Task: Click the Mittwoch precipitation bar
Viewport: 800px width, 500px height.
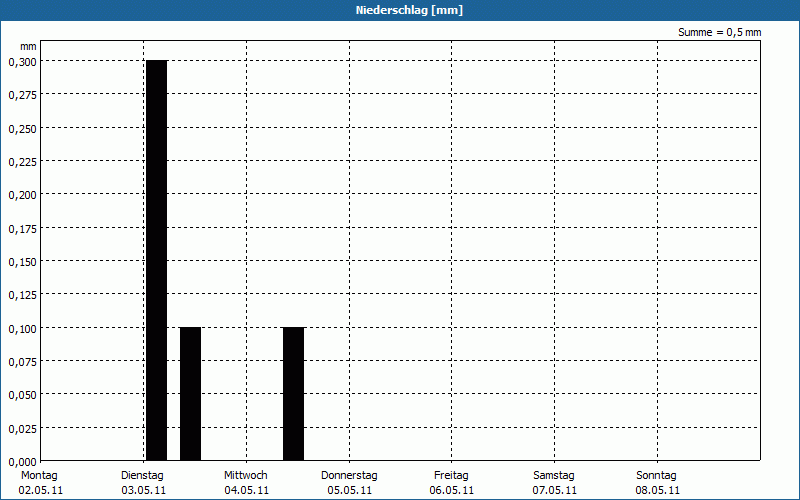Action: pyautogui.click(x=293, y=394)
